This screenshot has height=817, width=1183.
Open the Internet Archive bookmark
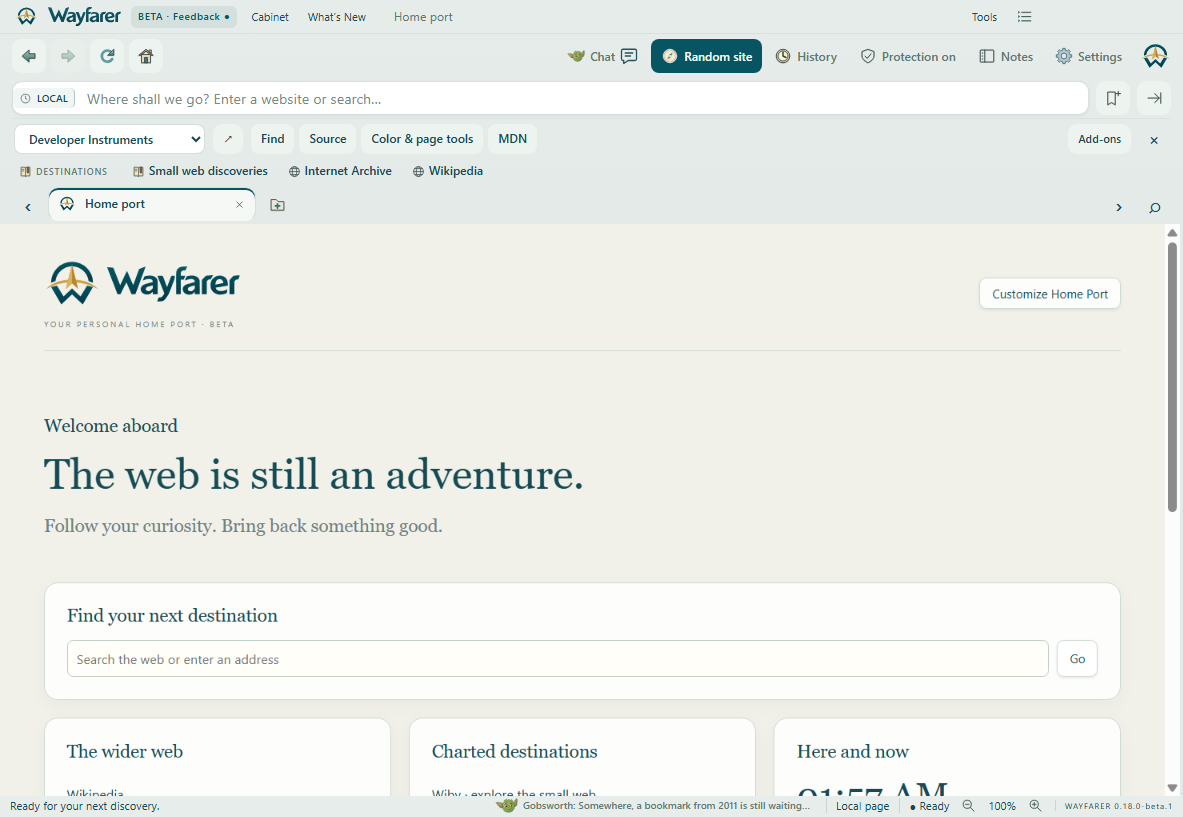click(x=340, y=171)
